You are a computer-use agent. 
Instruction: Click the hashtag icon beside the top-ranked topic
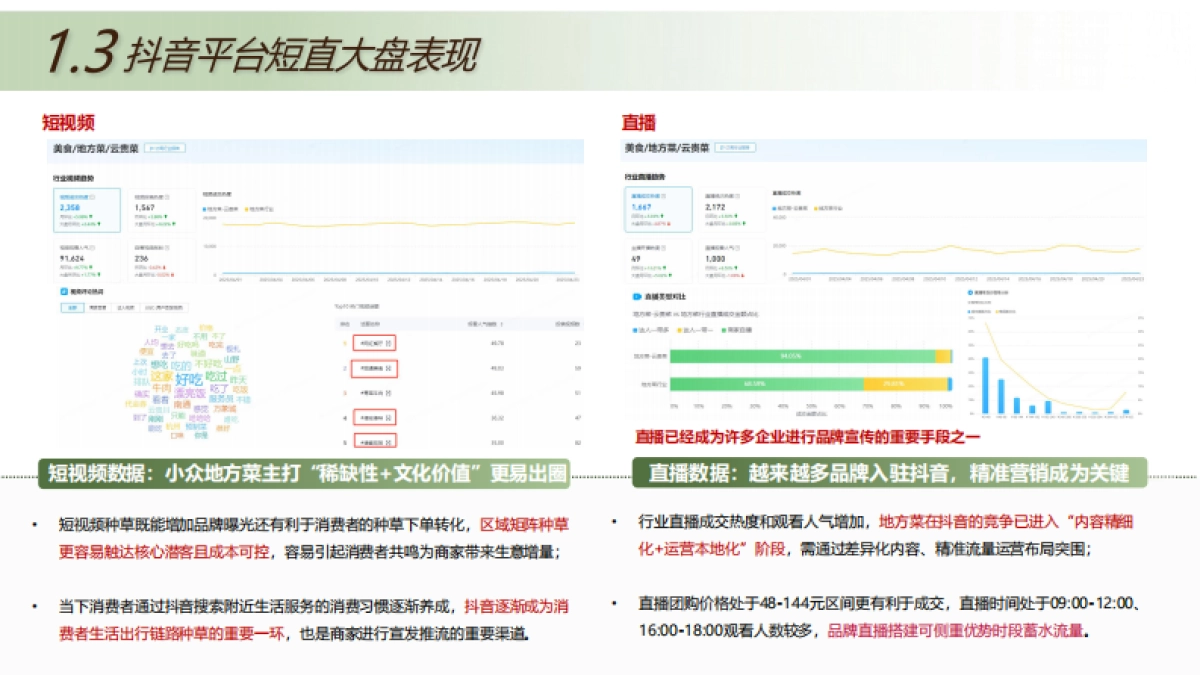pos(388,343)
